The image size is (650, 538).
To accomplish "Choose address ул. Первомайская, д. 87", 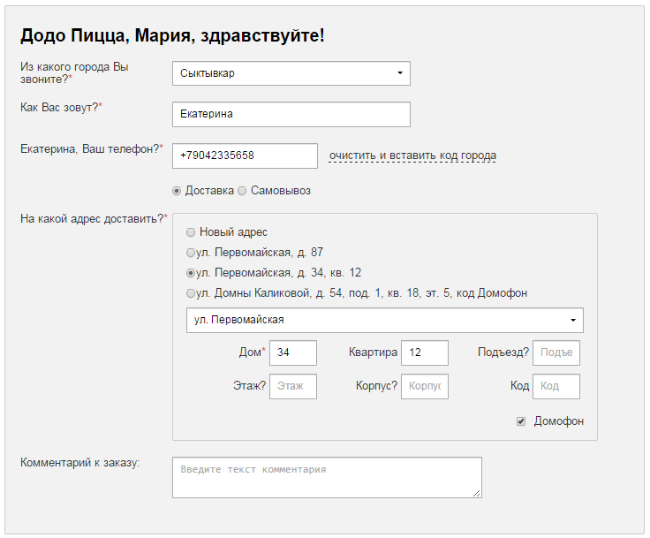I will pos(190,252).
